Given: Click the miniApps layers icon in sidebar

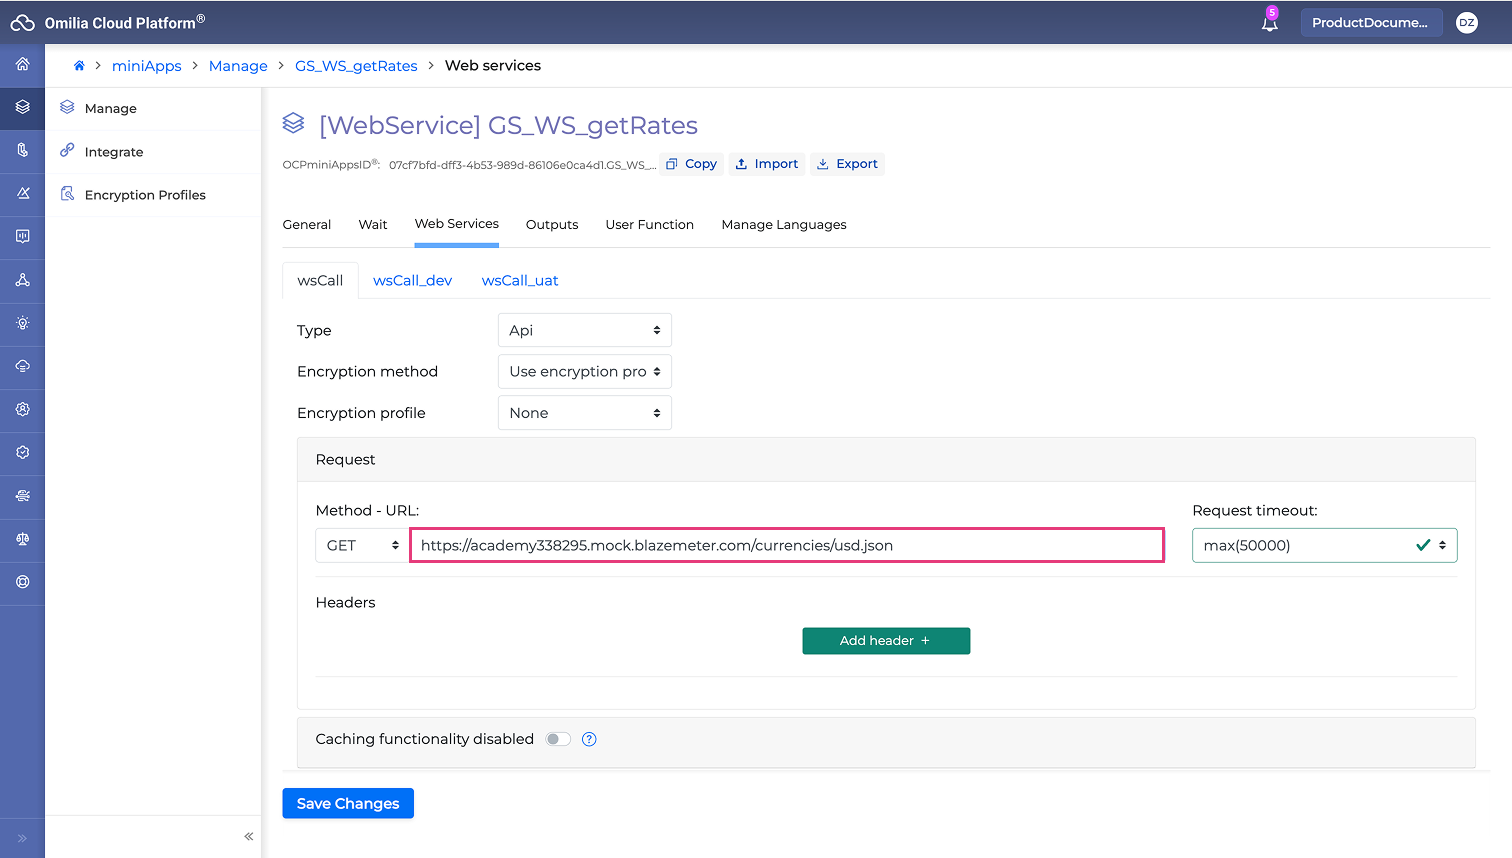Looking at the screenshot, I should 22,107.
